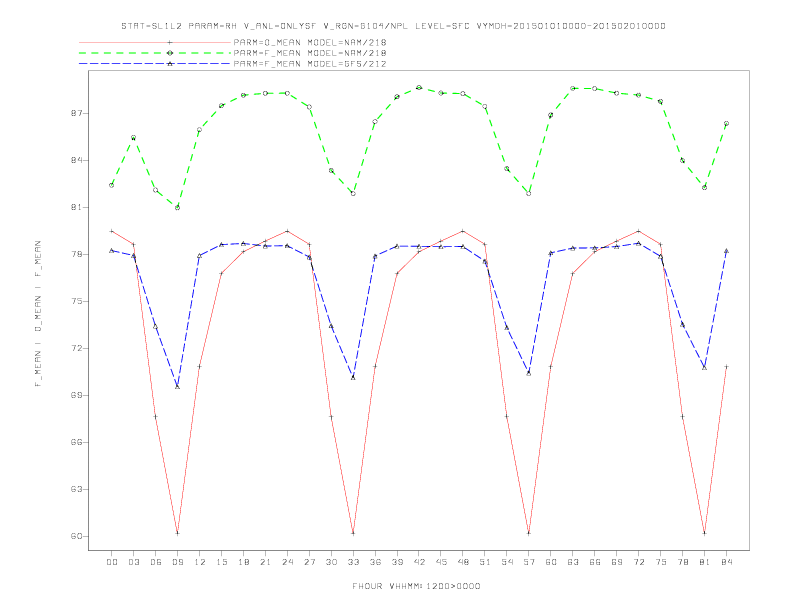Click green circle data point at hour 09

[177, 208]
